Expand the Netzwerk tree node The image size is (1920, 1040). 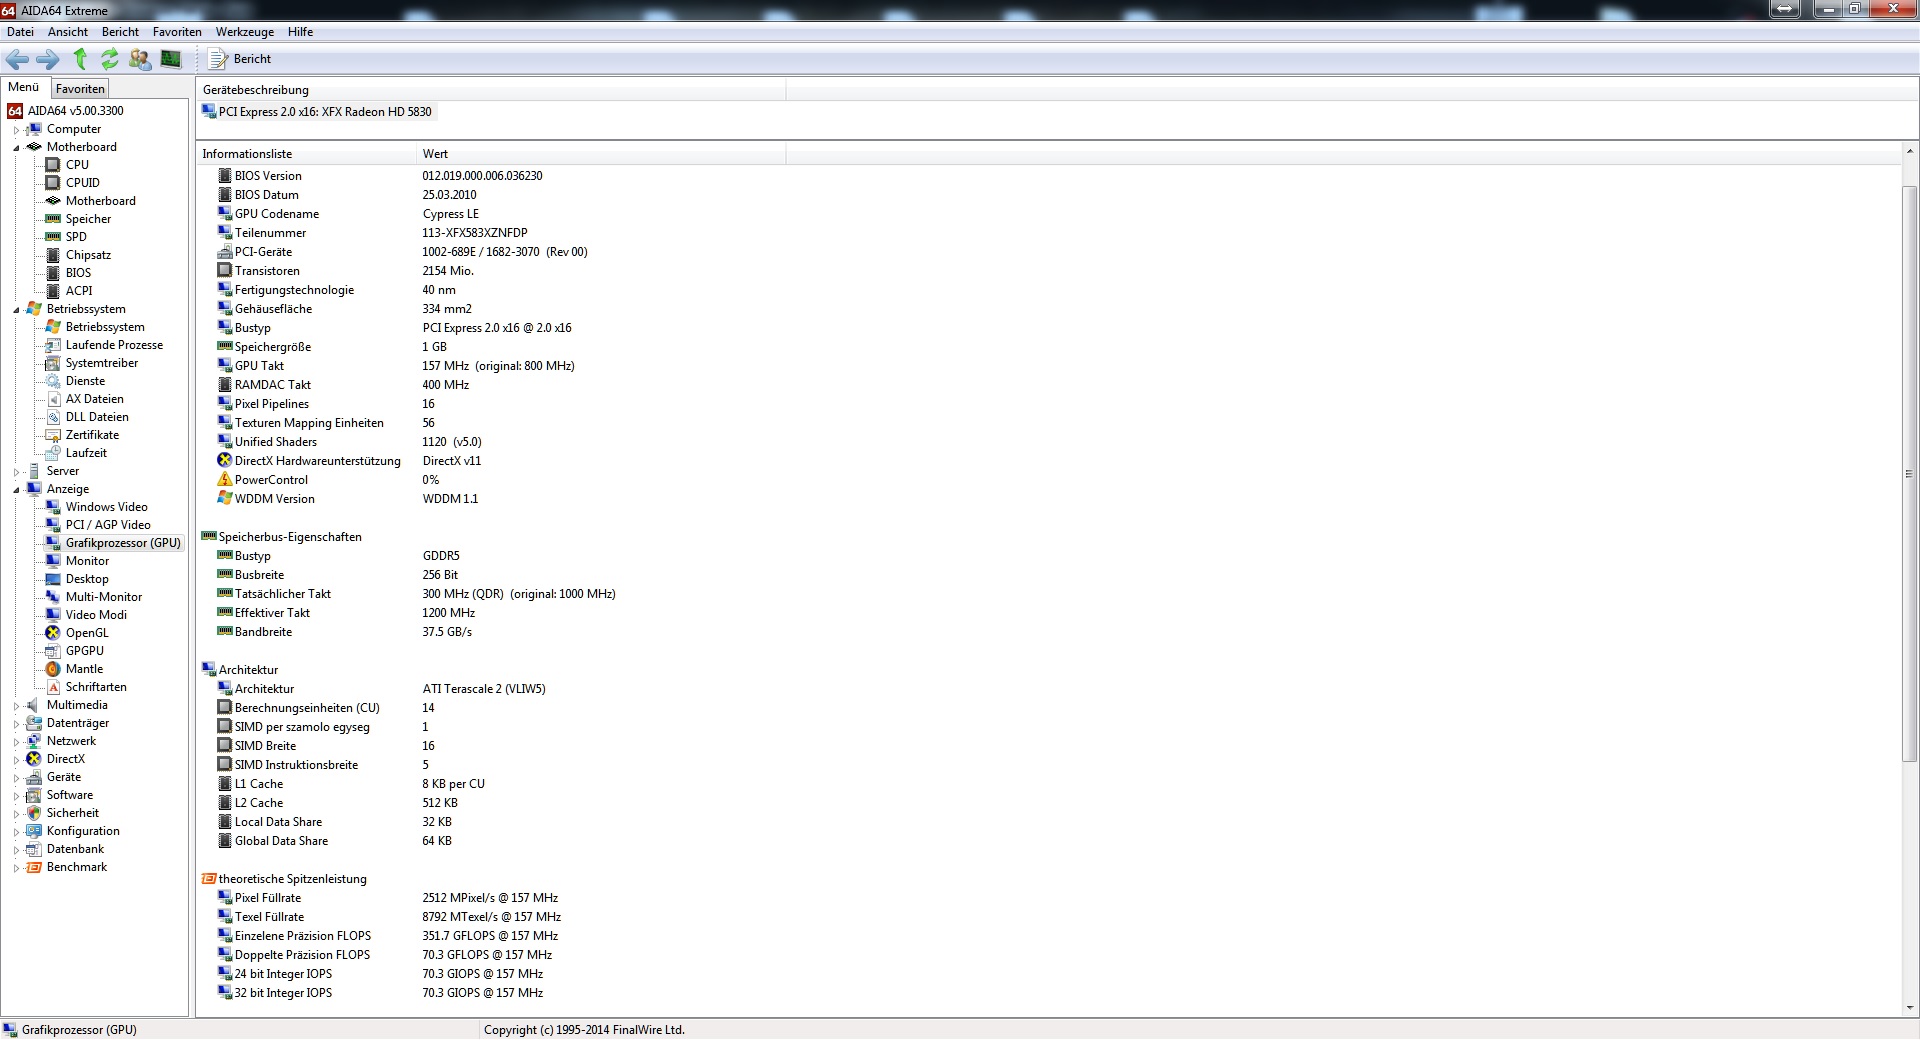tap(16, 742)
